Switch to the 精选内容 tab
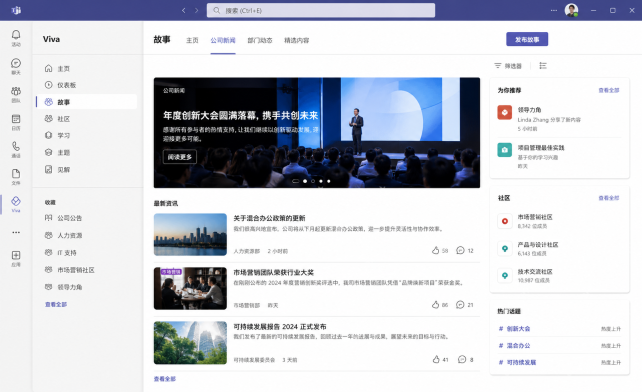 (x=296, y=40)
